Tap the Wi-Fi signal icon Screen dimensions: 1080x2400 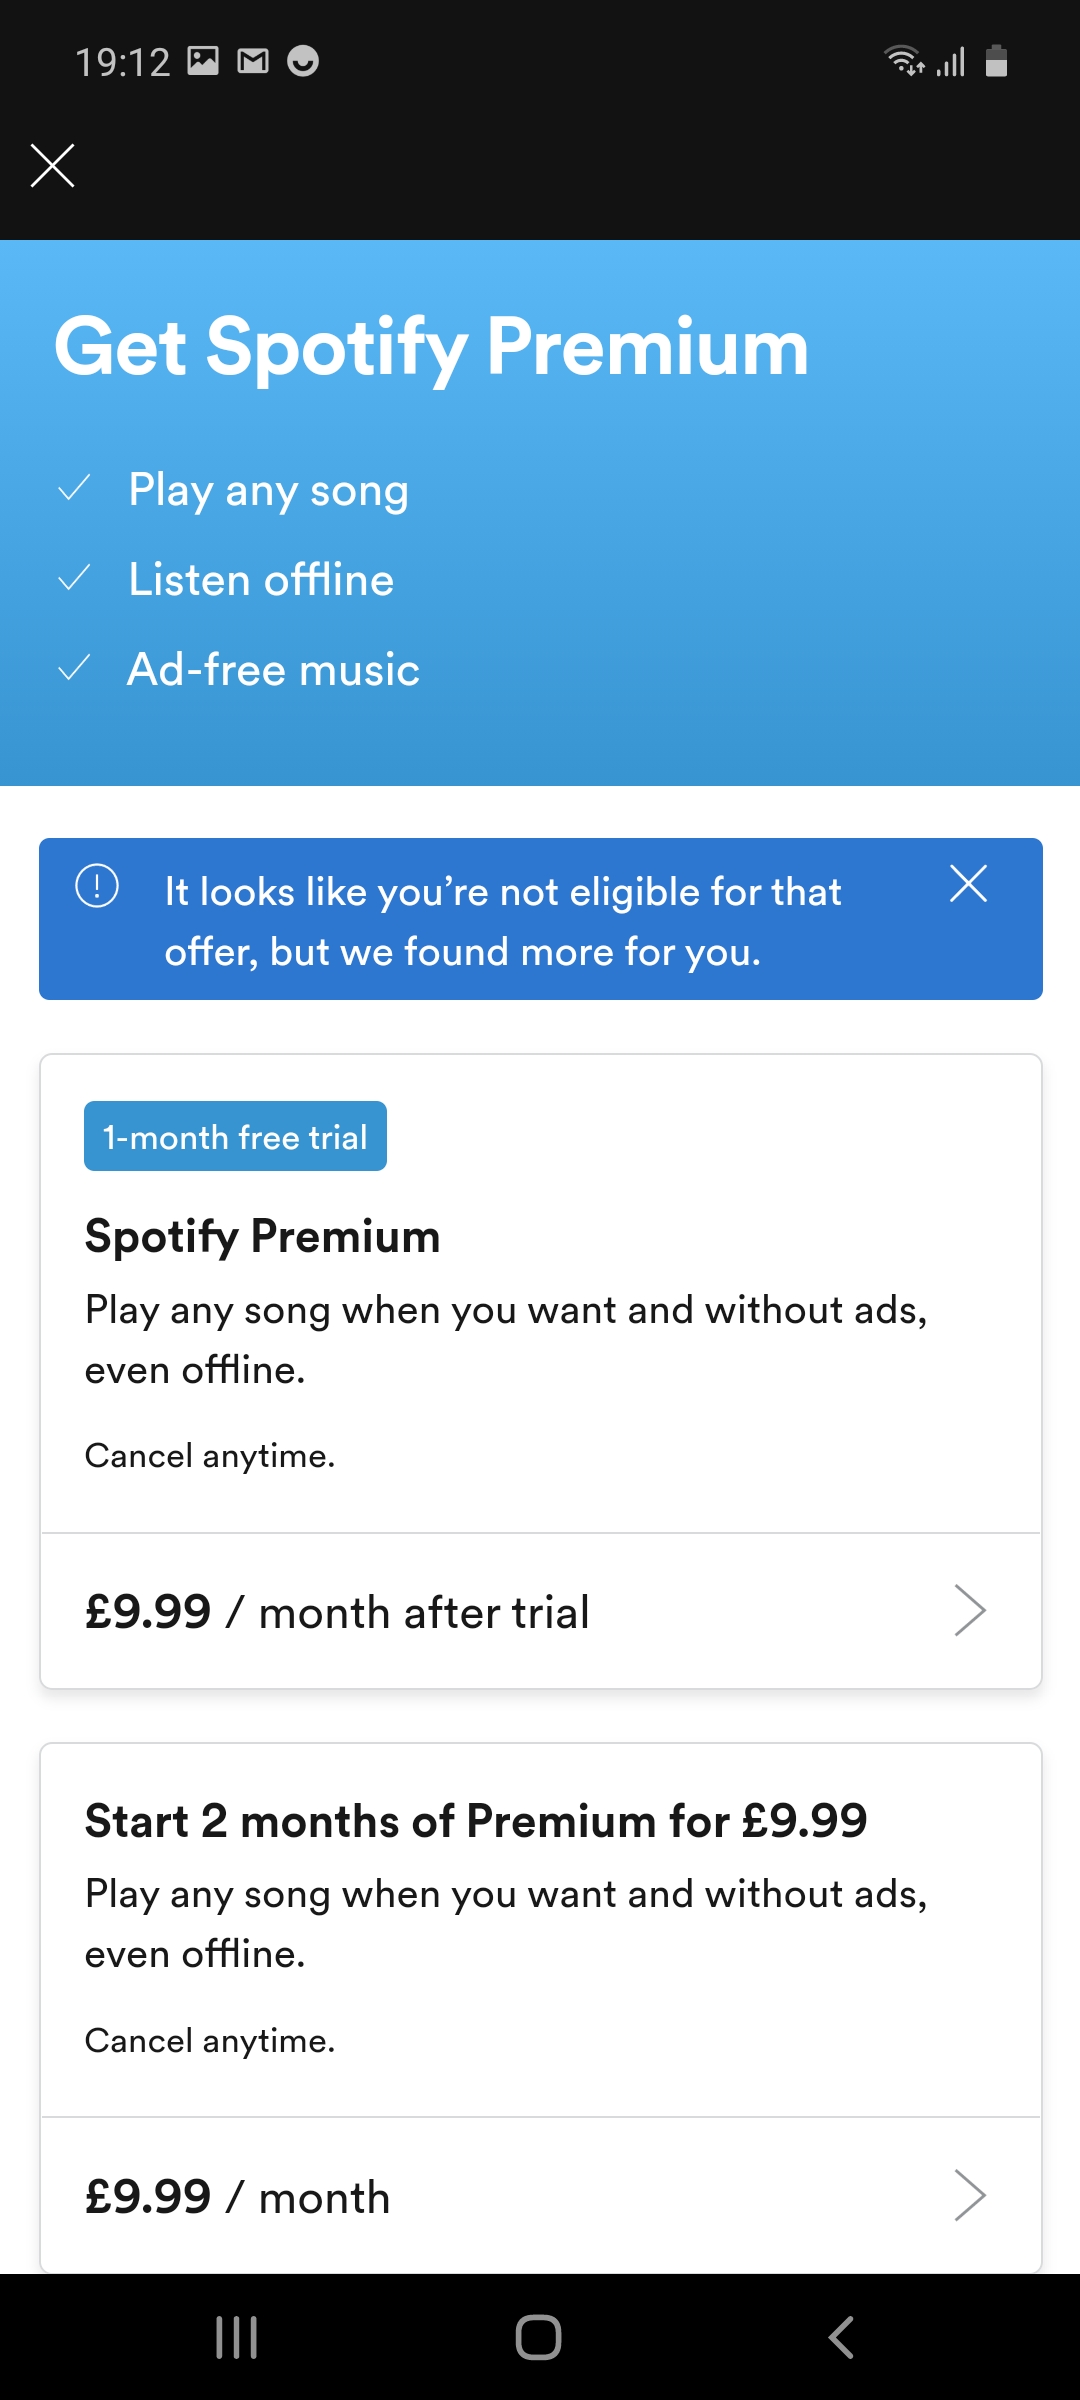click(x=903, y=62)
